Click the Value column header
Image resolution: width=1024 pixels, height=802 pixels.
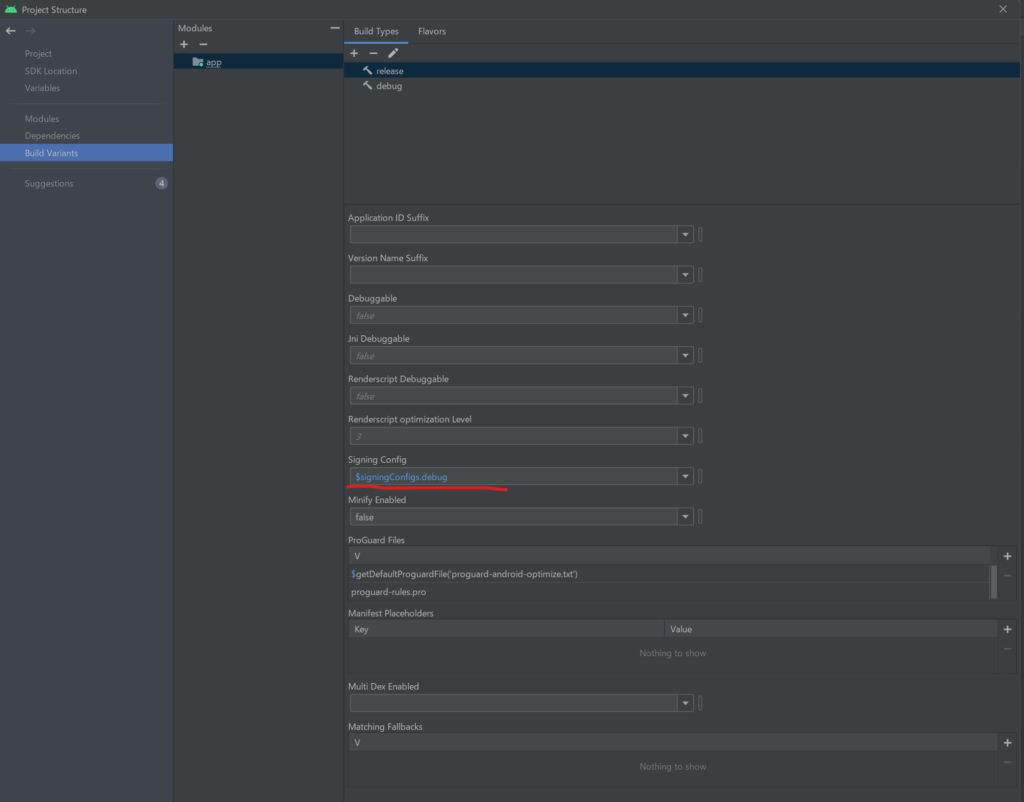tap(831, 630)
